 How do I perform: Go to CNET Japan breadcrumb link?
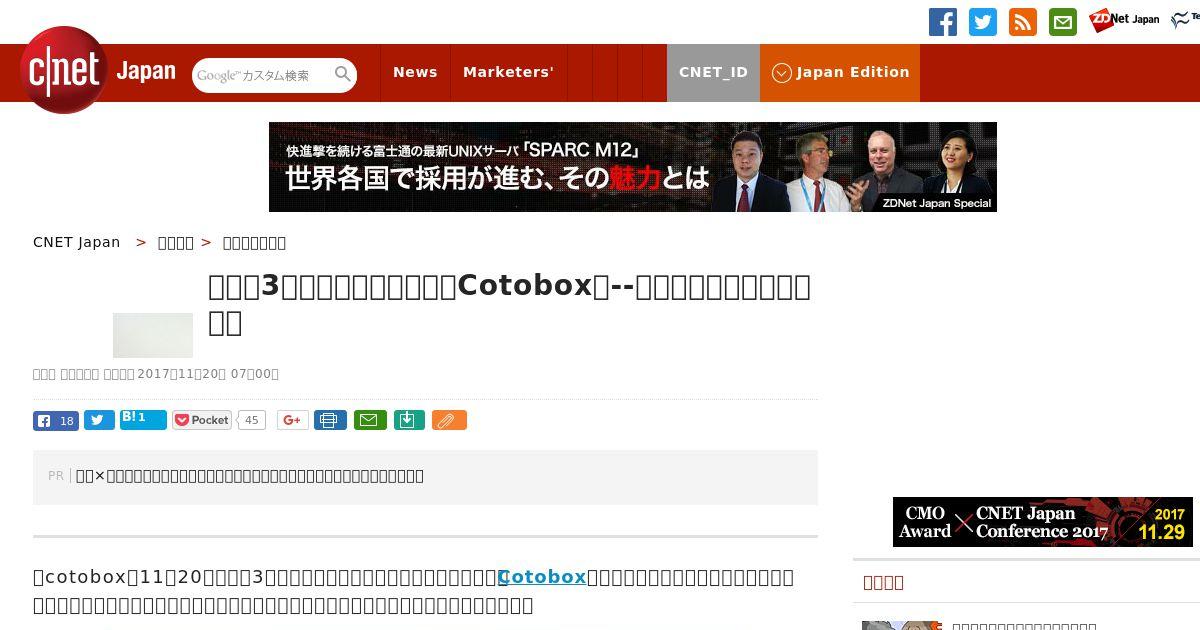coord(77,242)
